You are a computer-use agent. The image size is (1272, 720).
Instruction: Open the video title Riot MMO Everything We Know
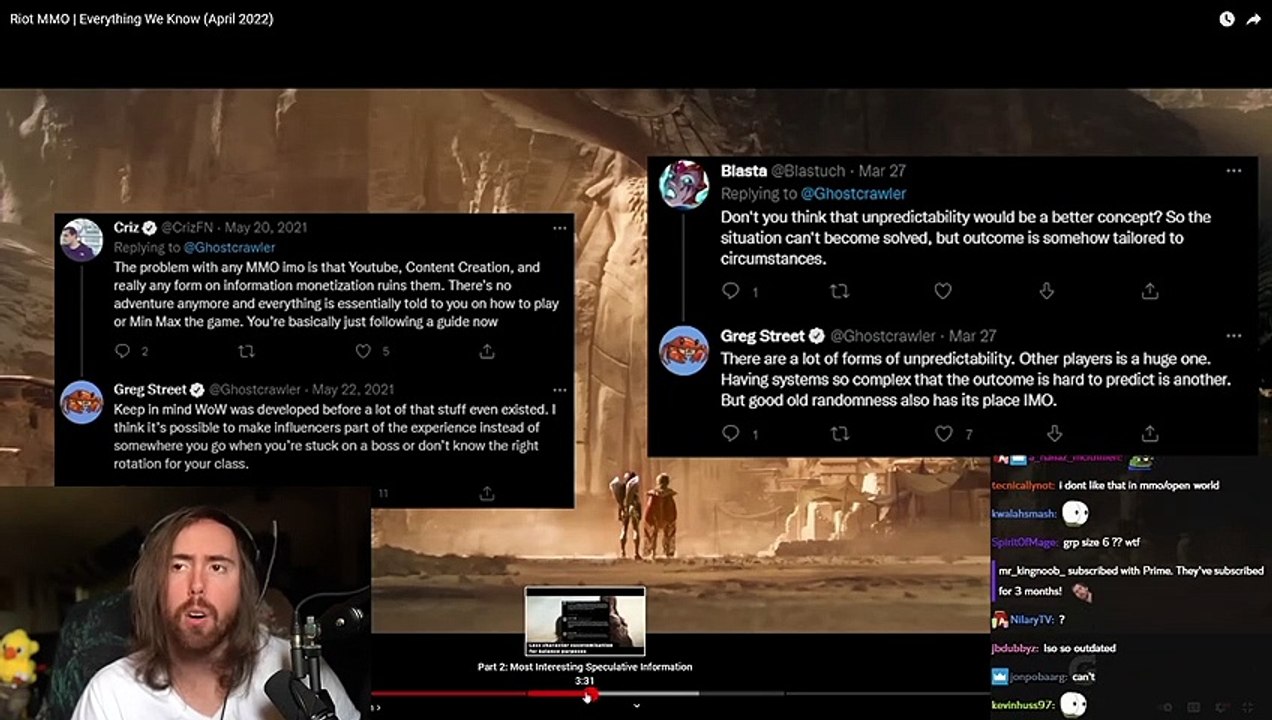click(x=141, y=19)
